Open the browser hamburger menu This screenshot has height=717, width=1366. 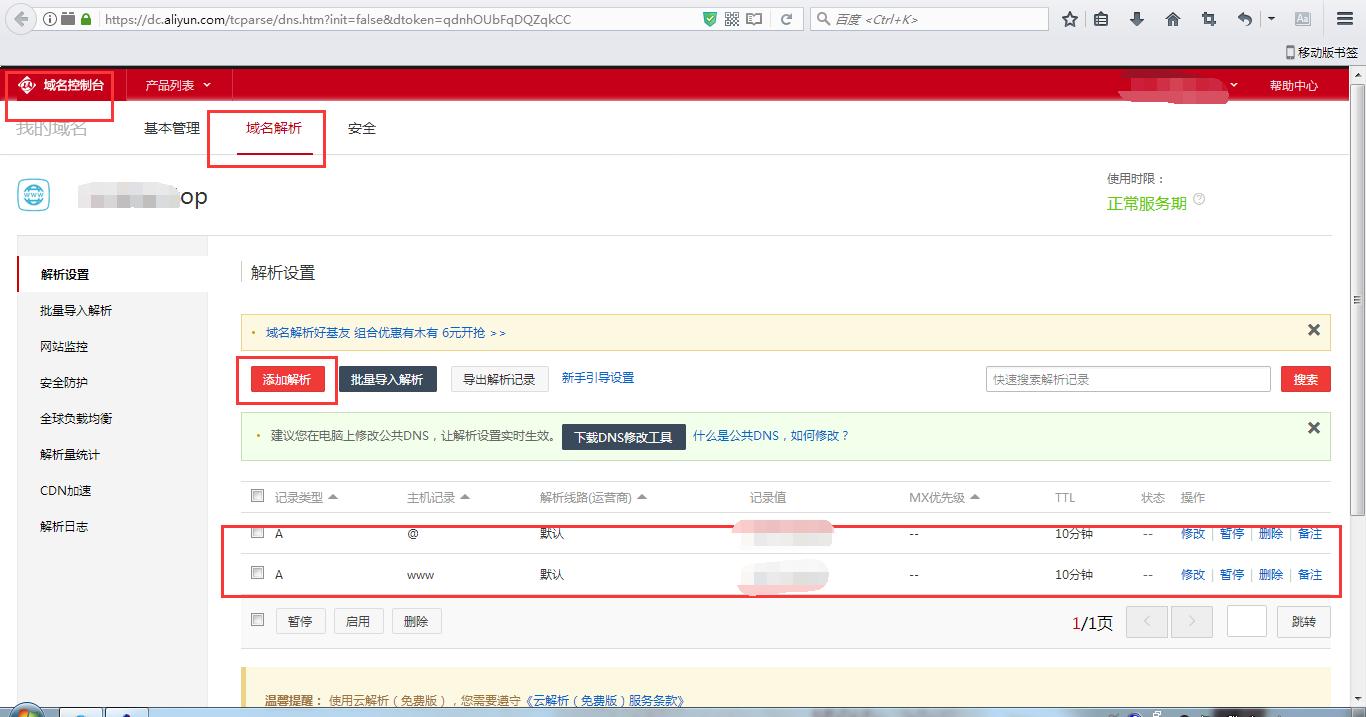pyautogui.click(x=1345, y=19)
